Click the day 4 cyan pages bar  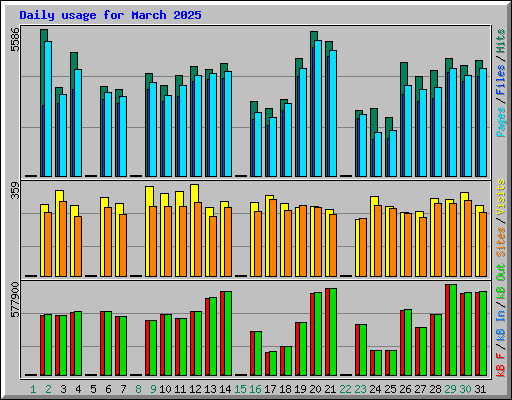[x=78, y=123]
